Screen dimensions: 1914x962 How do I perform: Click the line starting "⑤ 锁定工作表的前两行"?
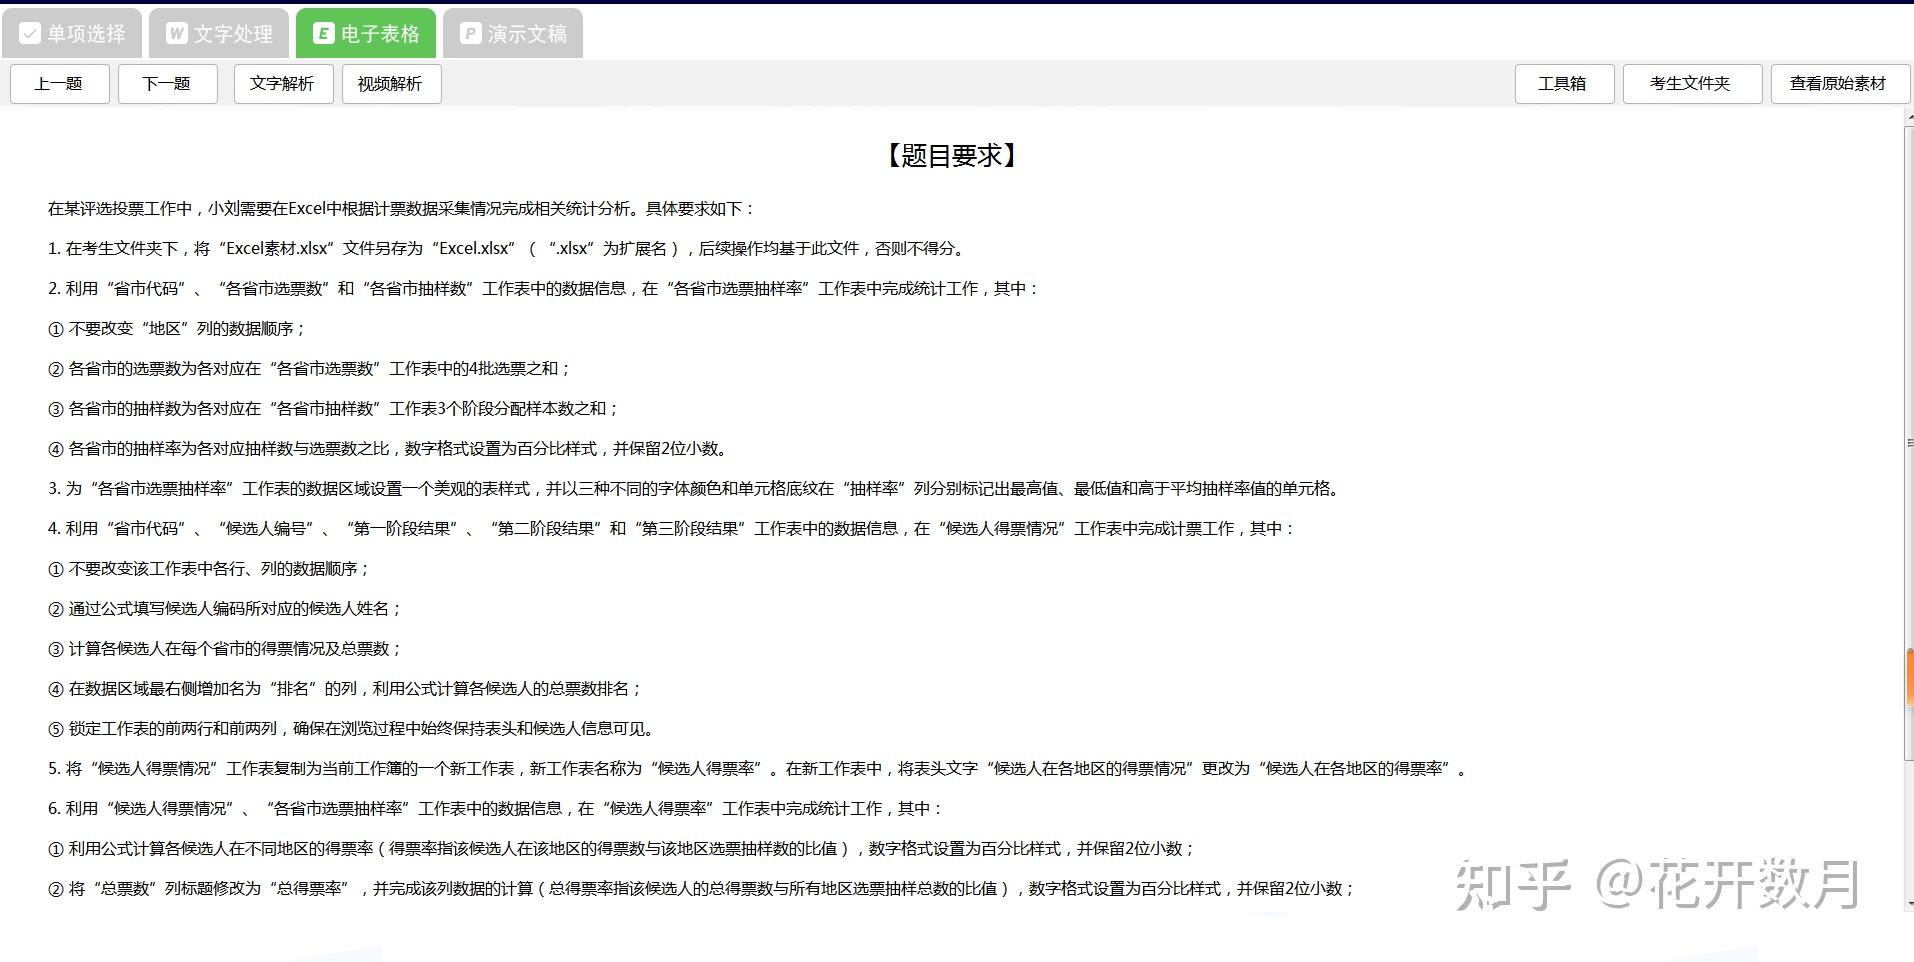(x=354, y=729)
